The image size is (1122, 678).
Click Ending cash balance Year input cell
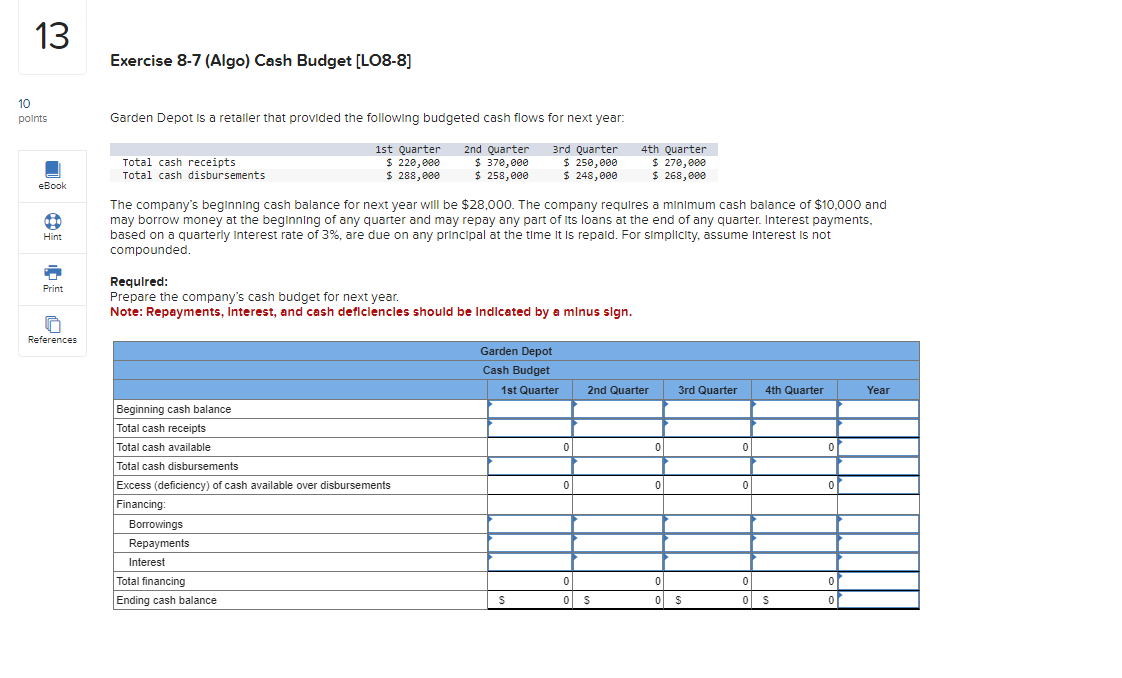coord(878,600)
